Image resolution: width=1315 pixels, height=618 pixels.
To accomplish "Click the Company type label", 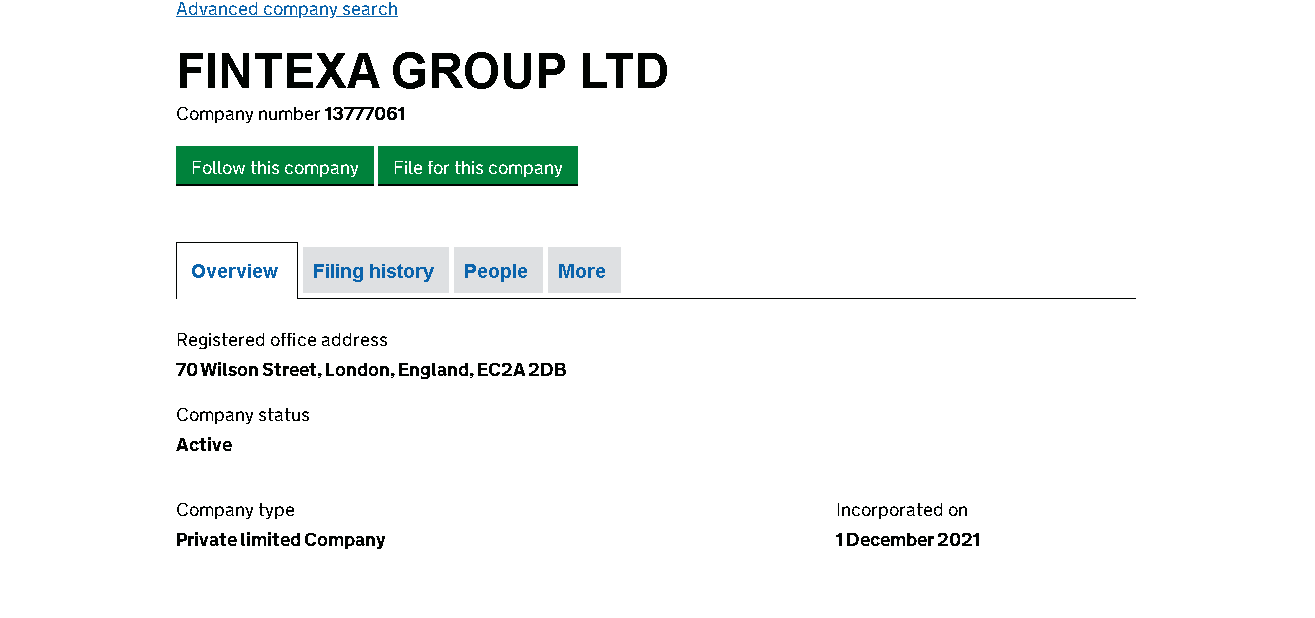I will pos(235,510).
